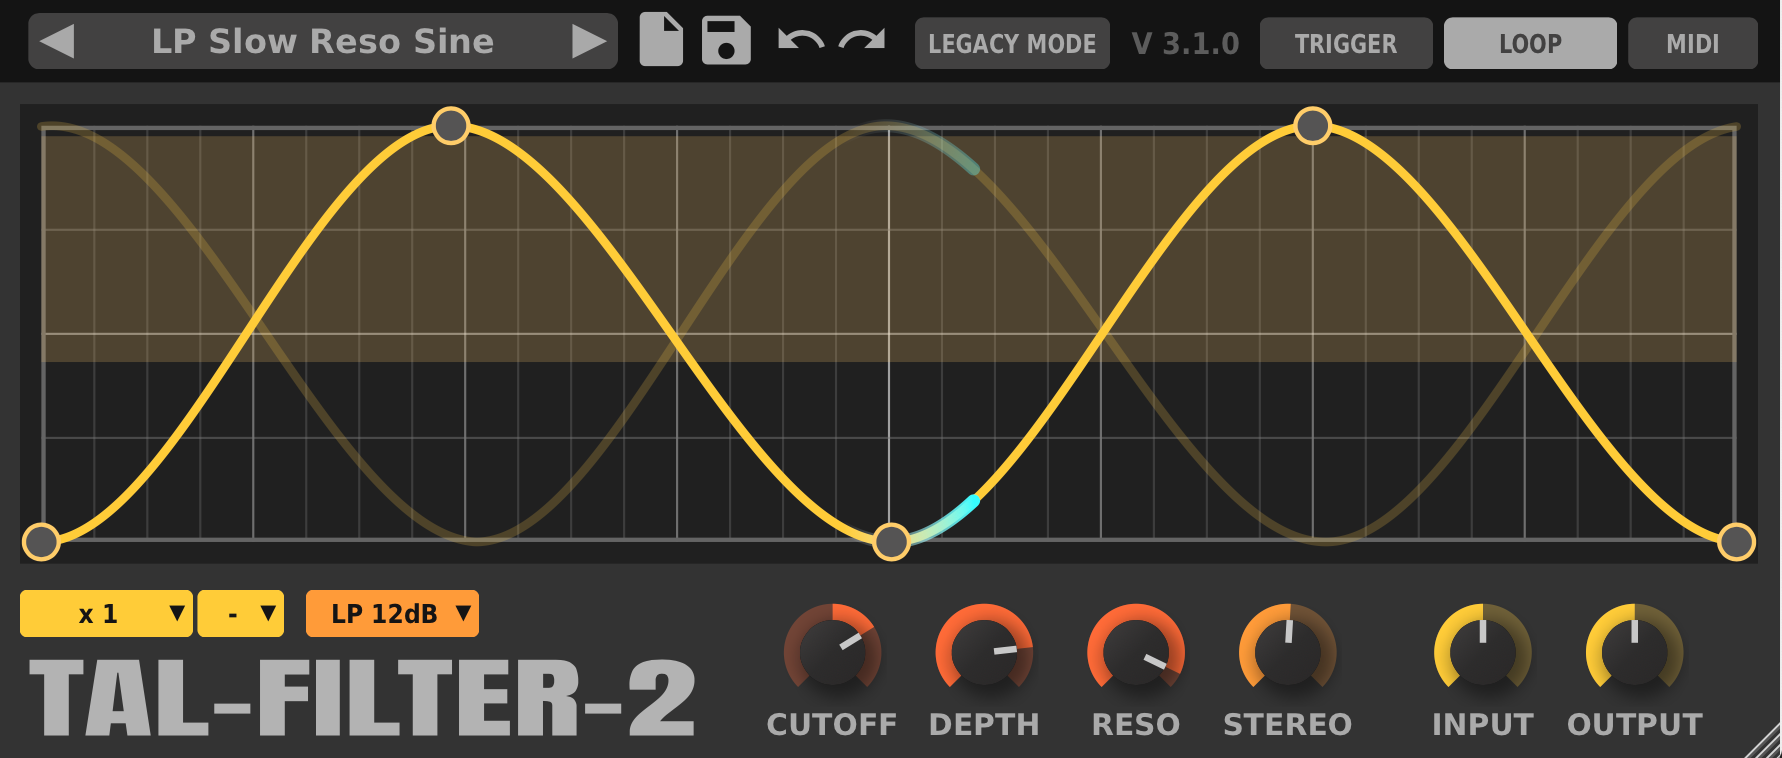1782x758 pixels.
Task: Open the x 1 speed multiplier dropdown
Action: click(106, 613)
